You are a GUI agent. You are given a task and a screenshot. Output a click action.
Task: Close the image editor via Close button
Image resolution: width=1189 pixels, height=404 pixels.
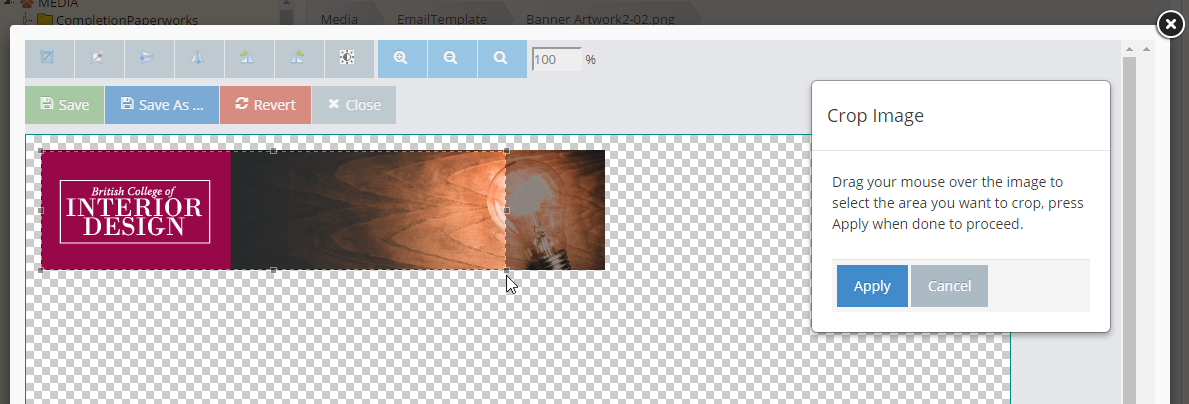[354, 105]
